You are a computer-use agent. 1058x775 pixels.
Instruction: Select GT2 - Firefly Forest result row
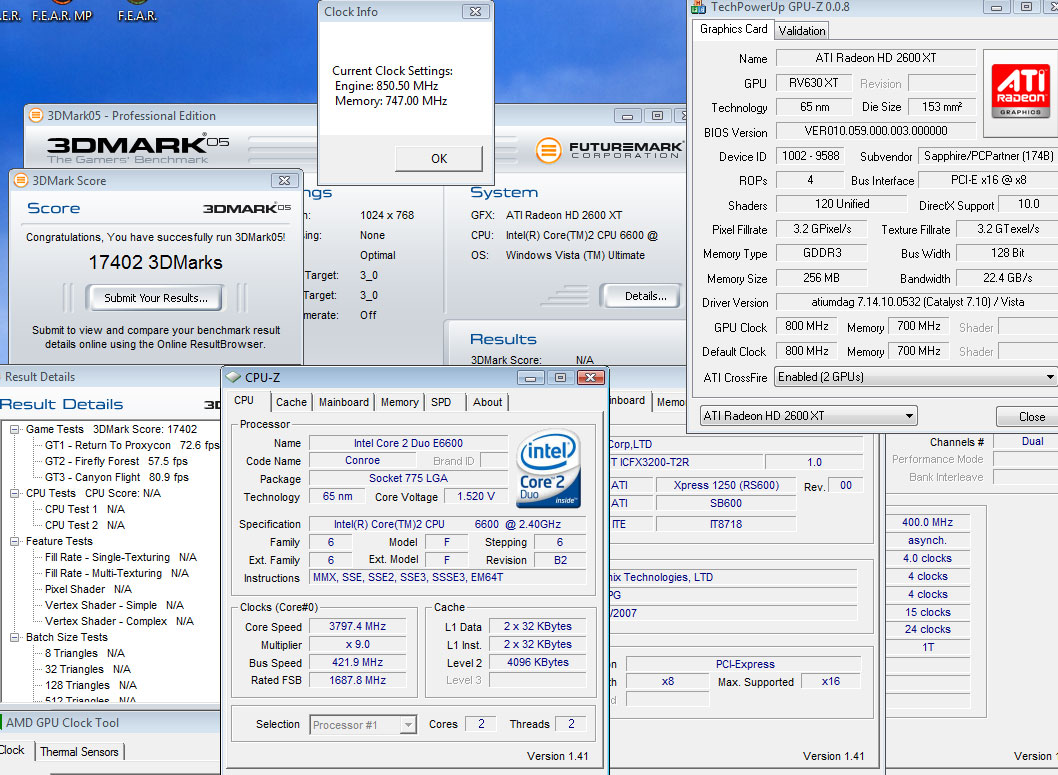(x=117, y=461)
